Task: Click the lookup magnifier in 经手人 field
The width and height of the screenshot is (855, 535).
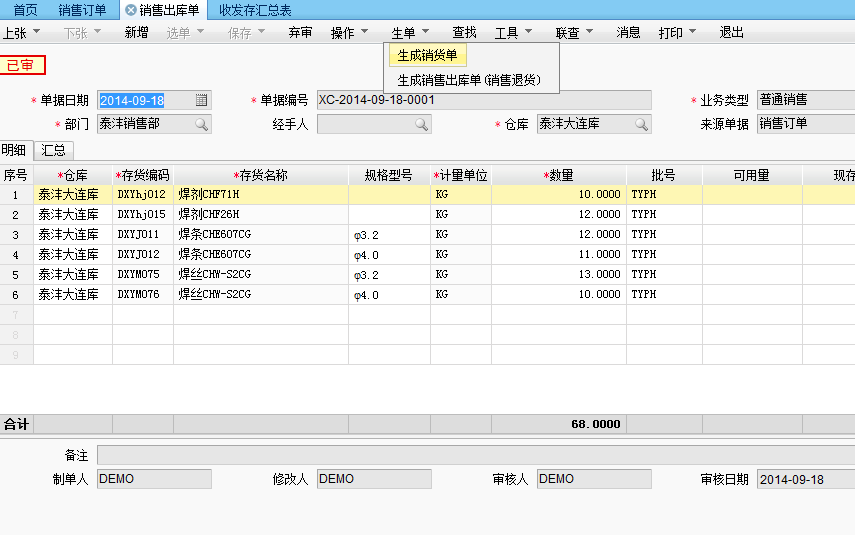Action: click(x=421, y=124)
